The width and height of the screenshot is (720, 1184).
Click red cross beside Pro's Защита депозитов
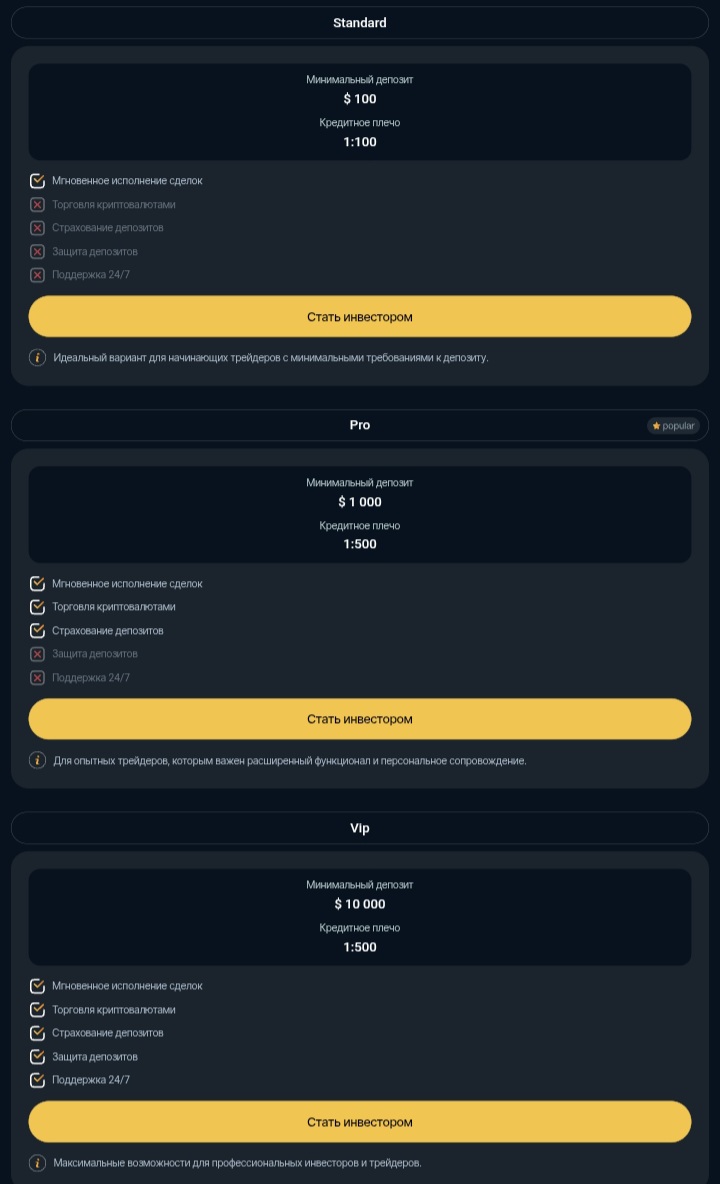38,654
